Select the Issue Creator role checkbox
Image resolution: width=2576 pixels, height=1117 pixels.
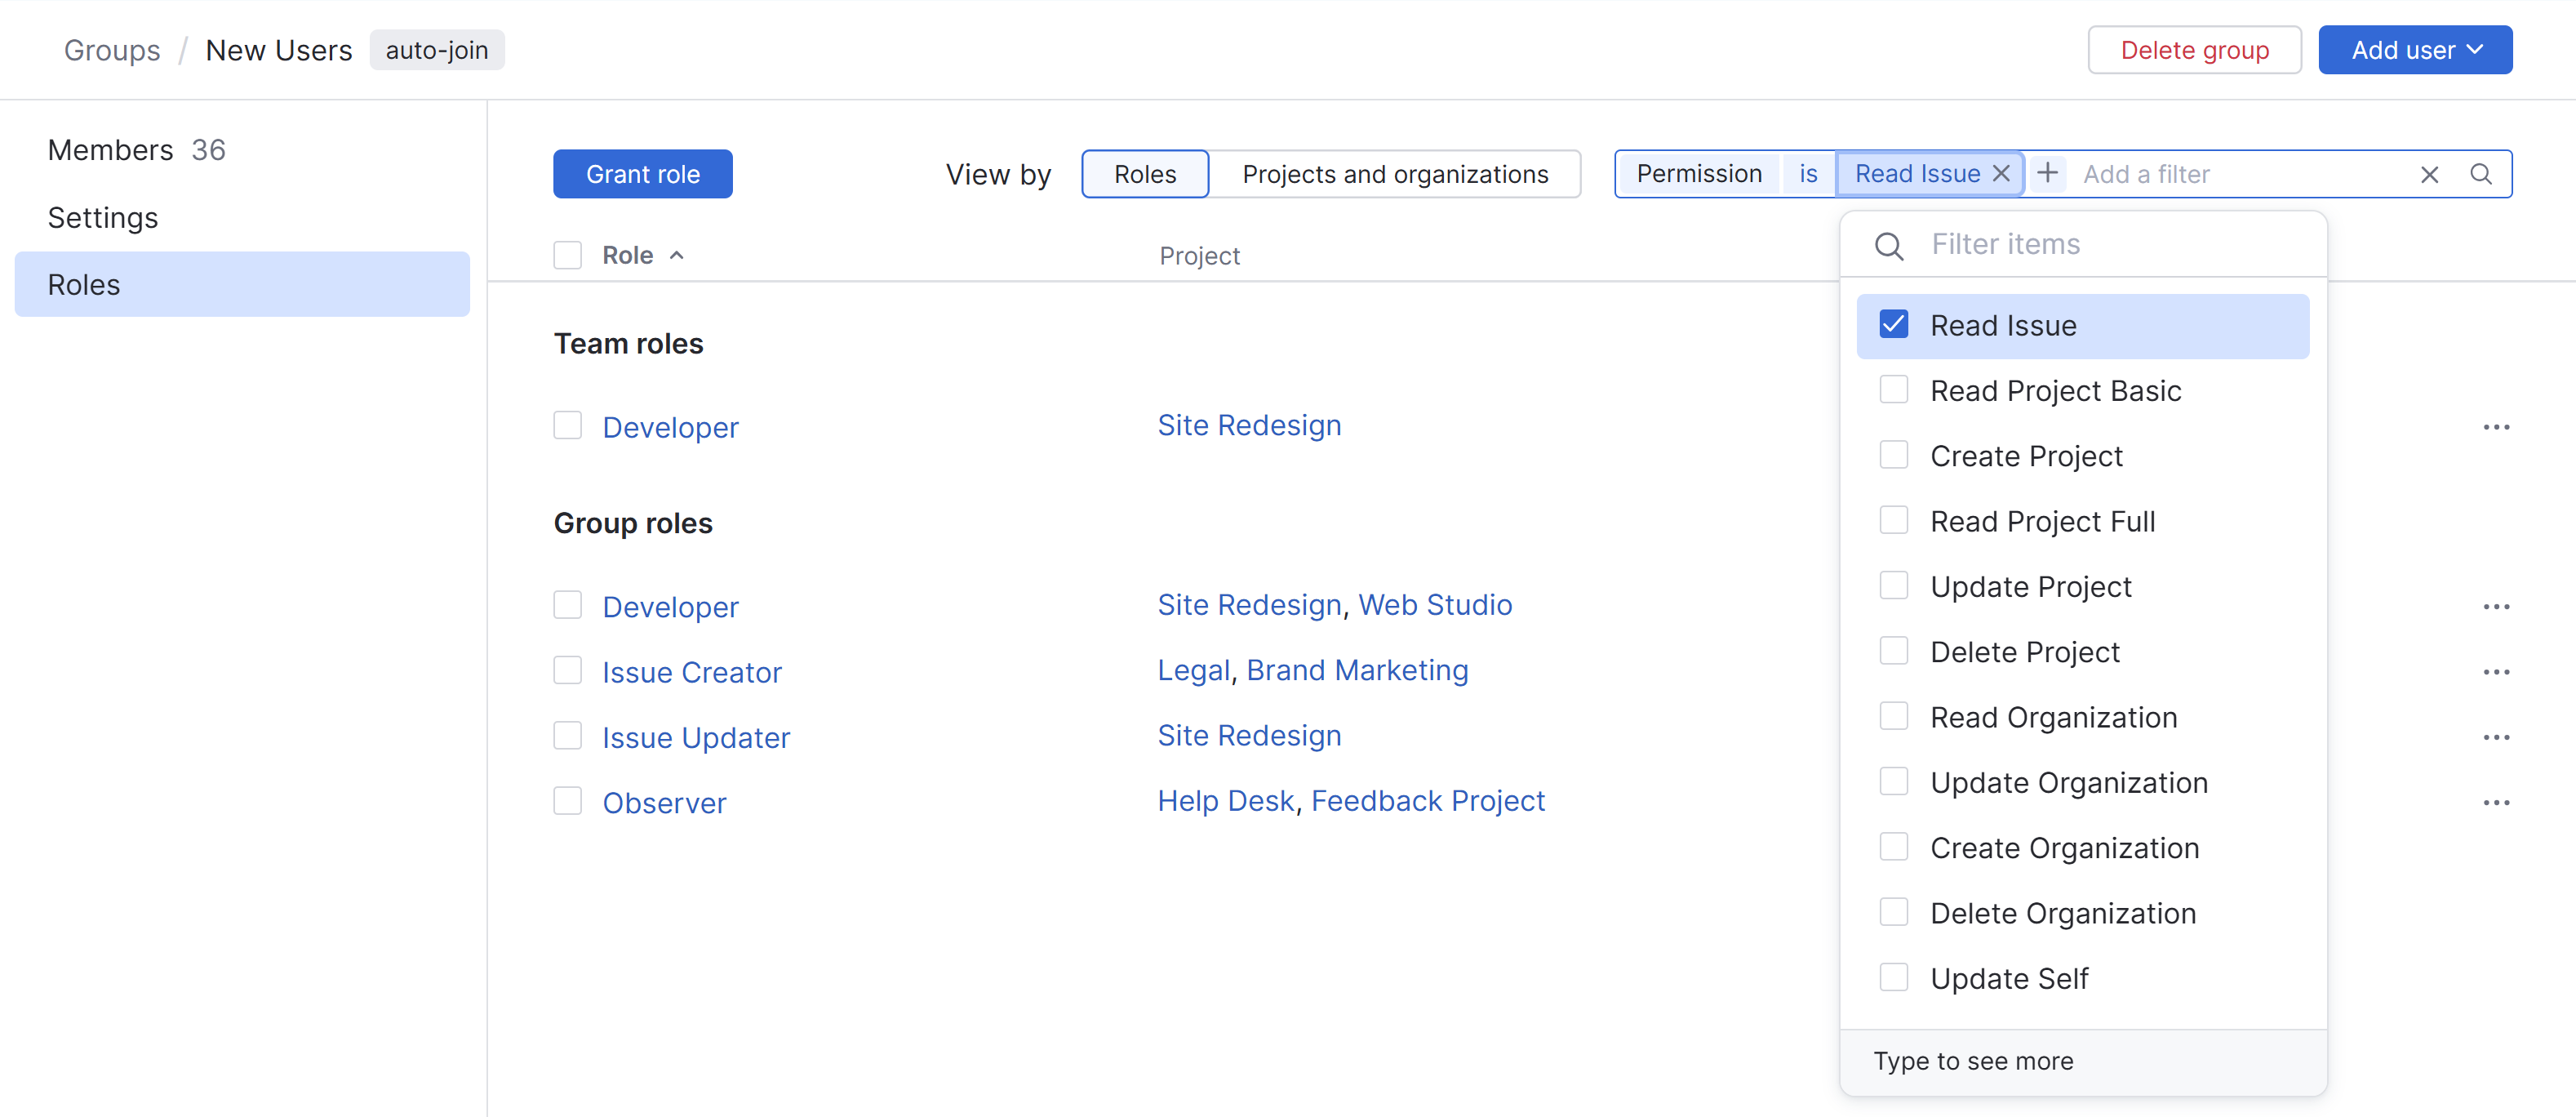click(568, 671)
